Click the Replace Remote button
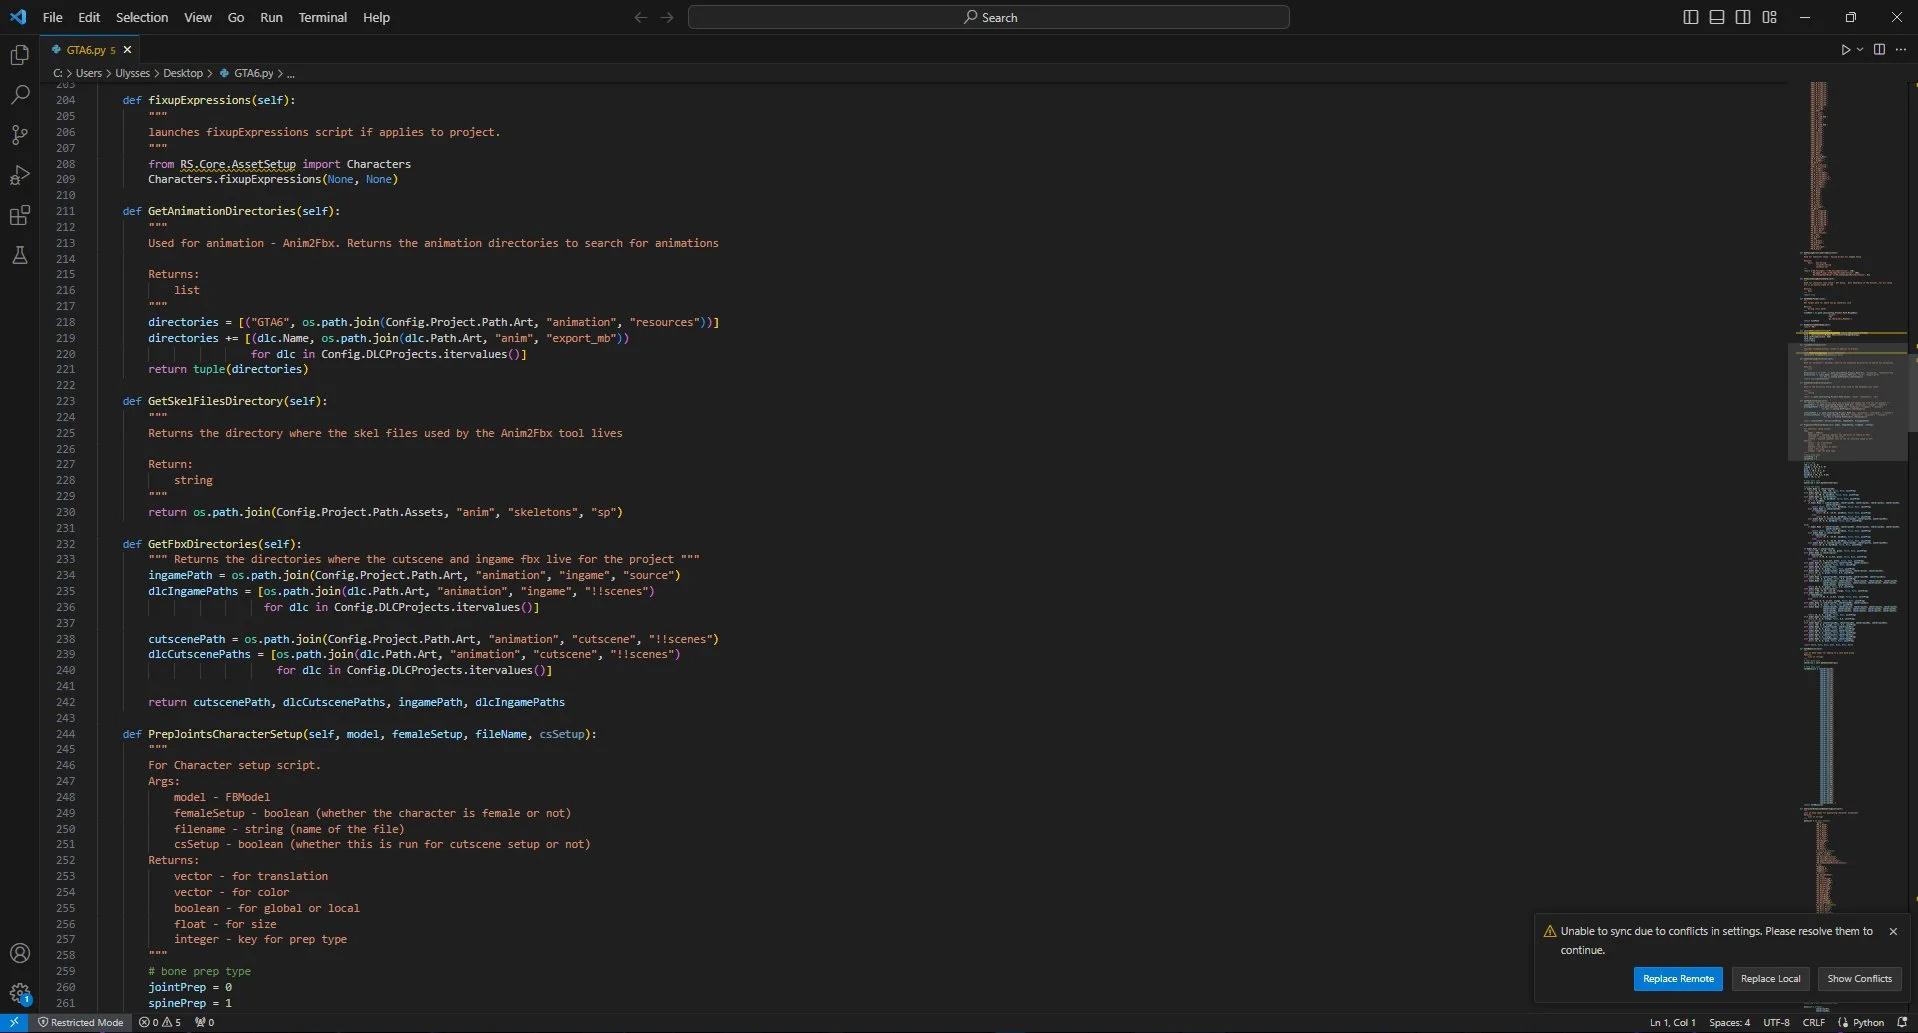The width and height of the screenshot is (1918, 1033). tap(1677, 978)
